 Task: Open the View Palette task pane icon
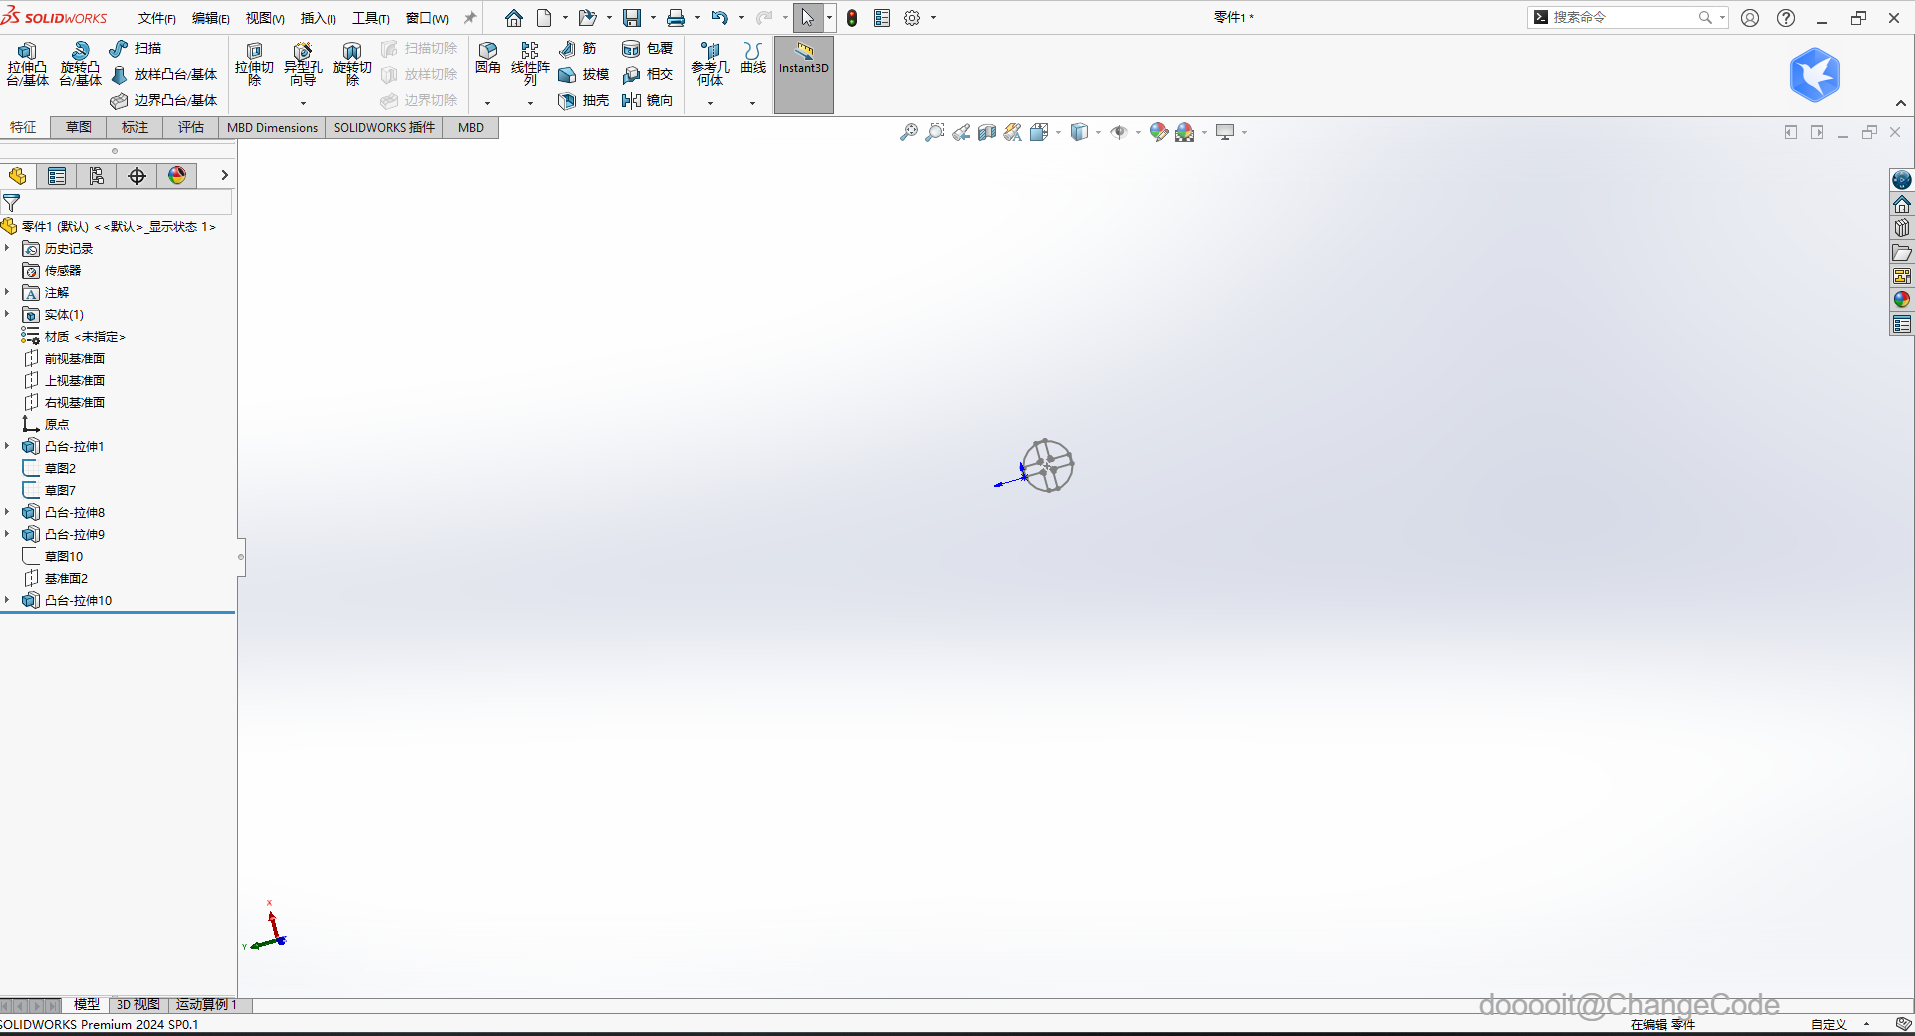pyautogui.click(x=1902, y=276)
